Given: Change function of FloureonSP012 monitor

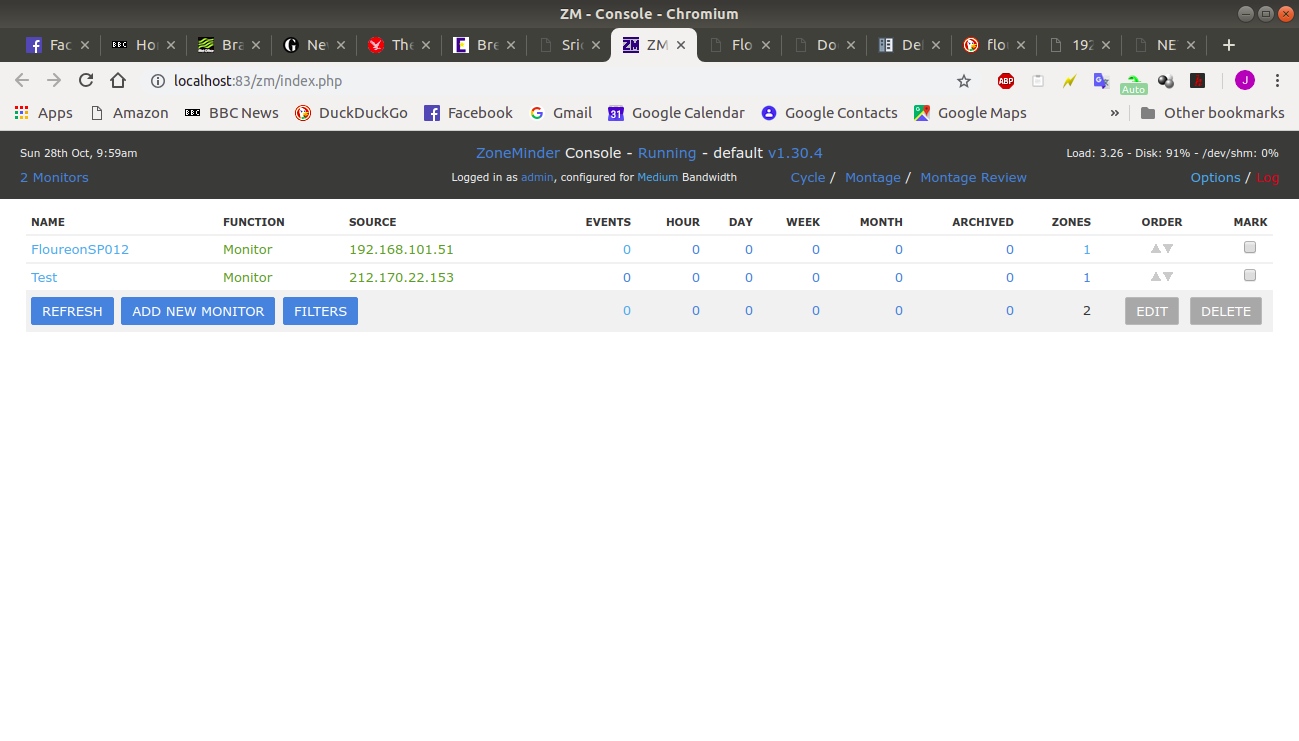Looking at the screenshot, I should [248, 249].
